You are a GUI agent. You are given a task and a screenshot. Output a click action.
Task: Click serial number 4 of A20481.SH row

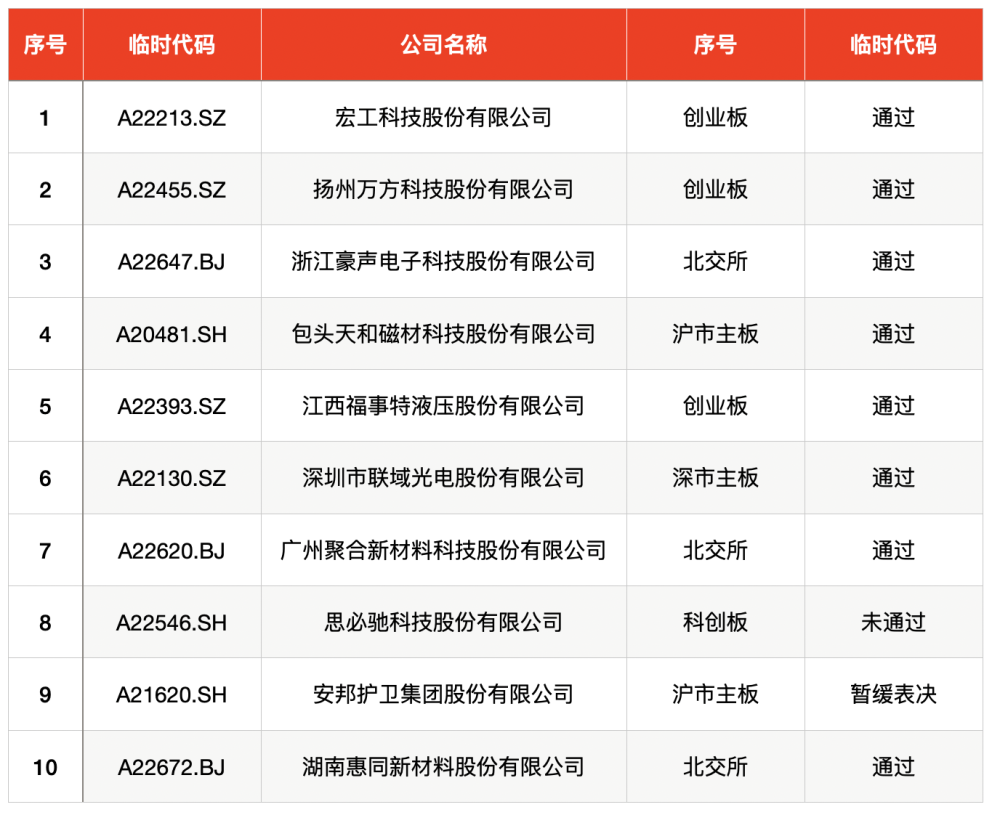45,334
